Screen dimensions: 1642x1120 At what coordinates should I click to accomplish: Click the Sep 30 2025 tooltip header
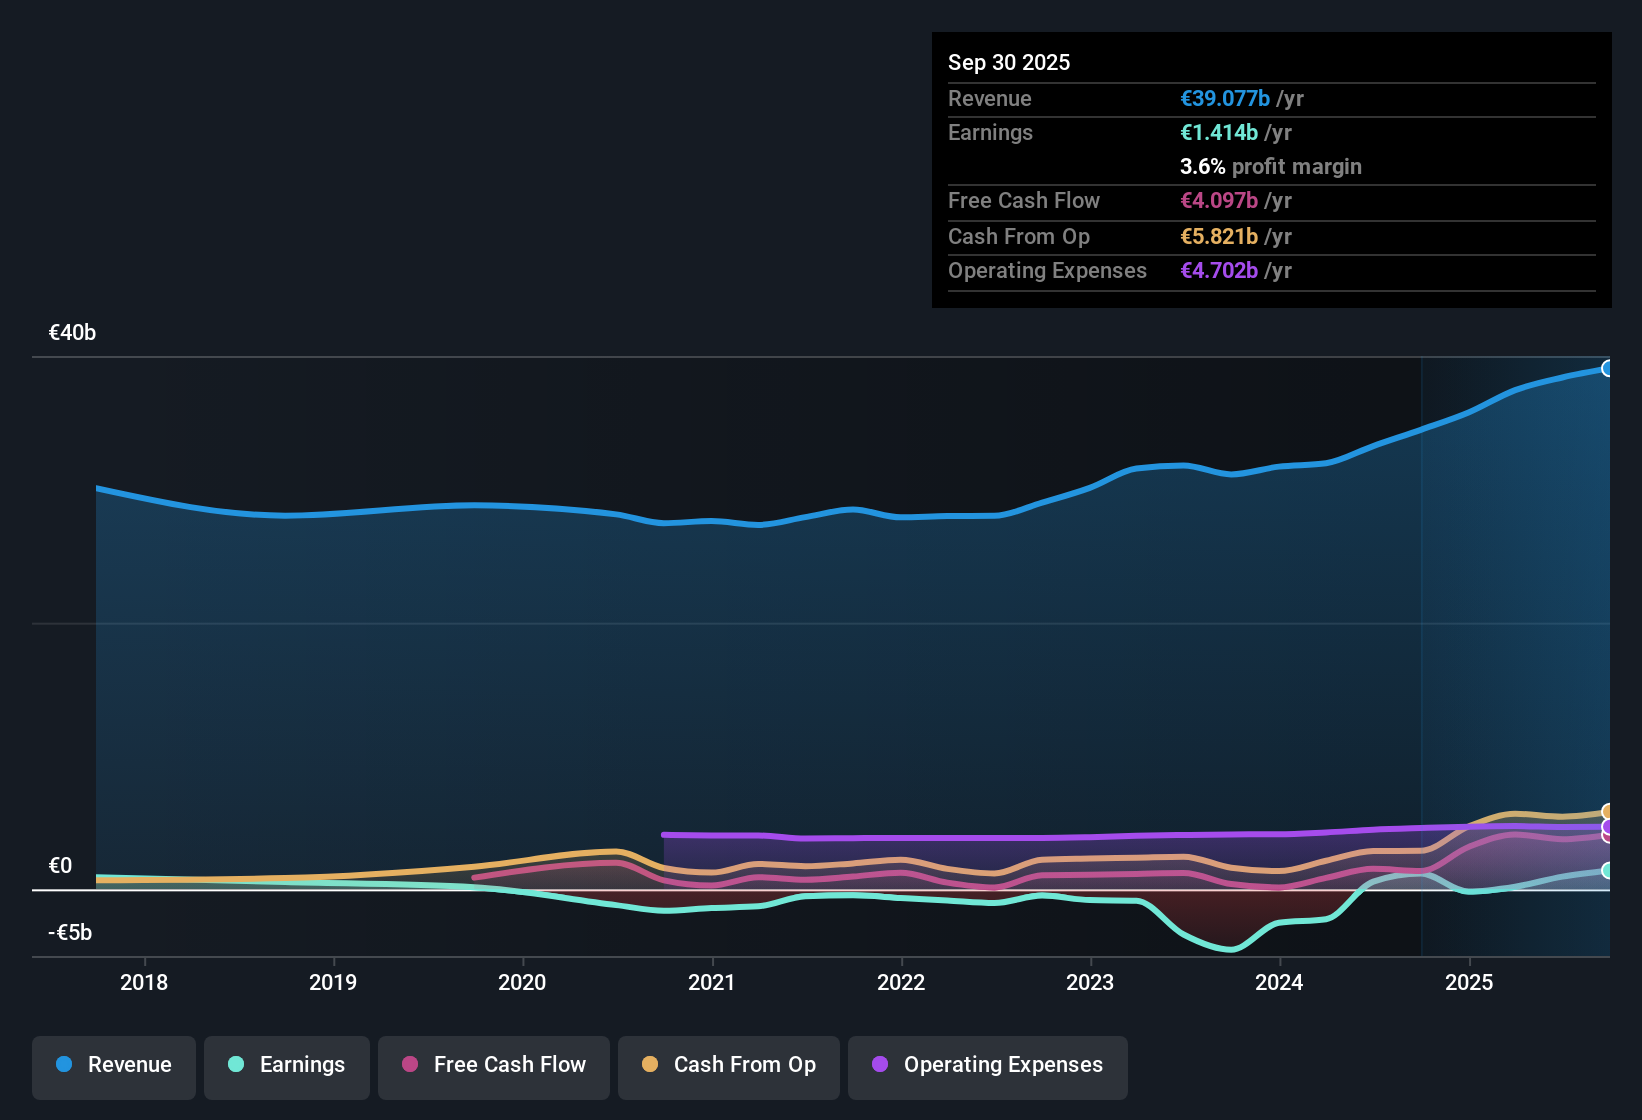(x=1009, y=62)
